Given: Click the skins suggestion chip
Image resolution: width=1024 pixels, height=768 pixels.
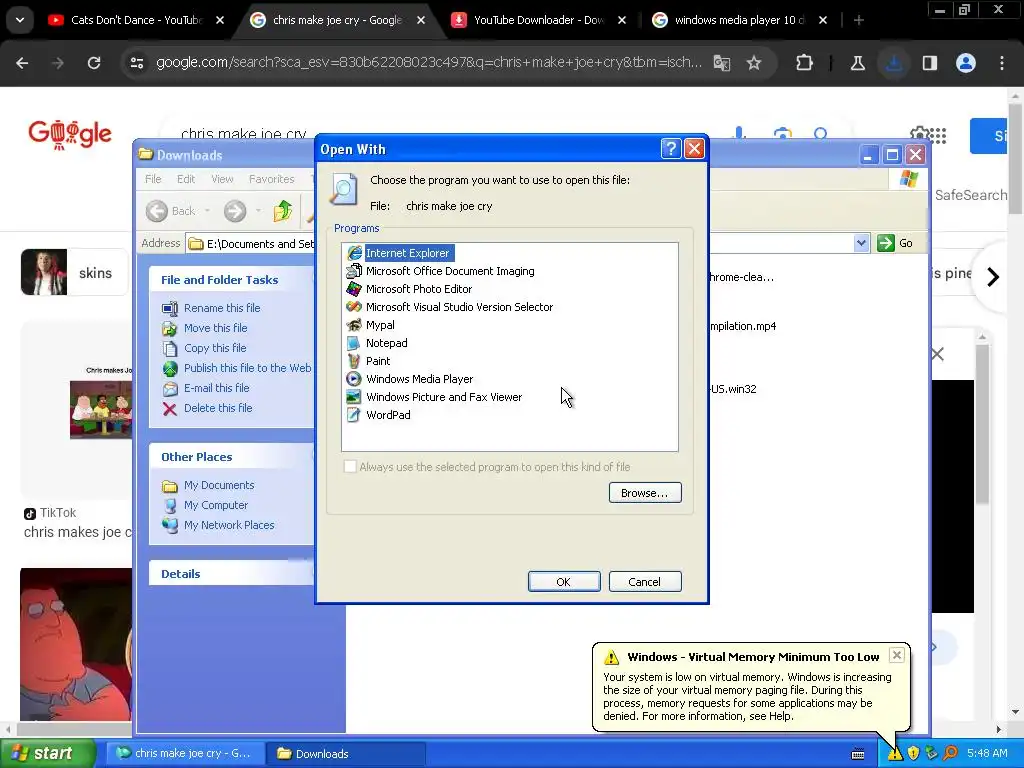Looking at the screenshot, I should tap(74, 272).
